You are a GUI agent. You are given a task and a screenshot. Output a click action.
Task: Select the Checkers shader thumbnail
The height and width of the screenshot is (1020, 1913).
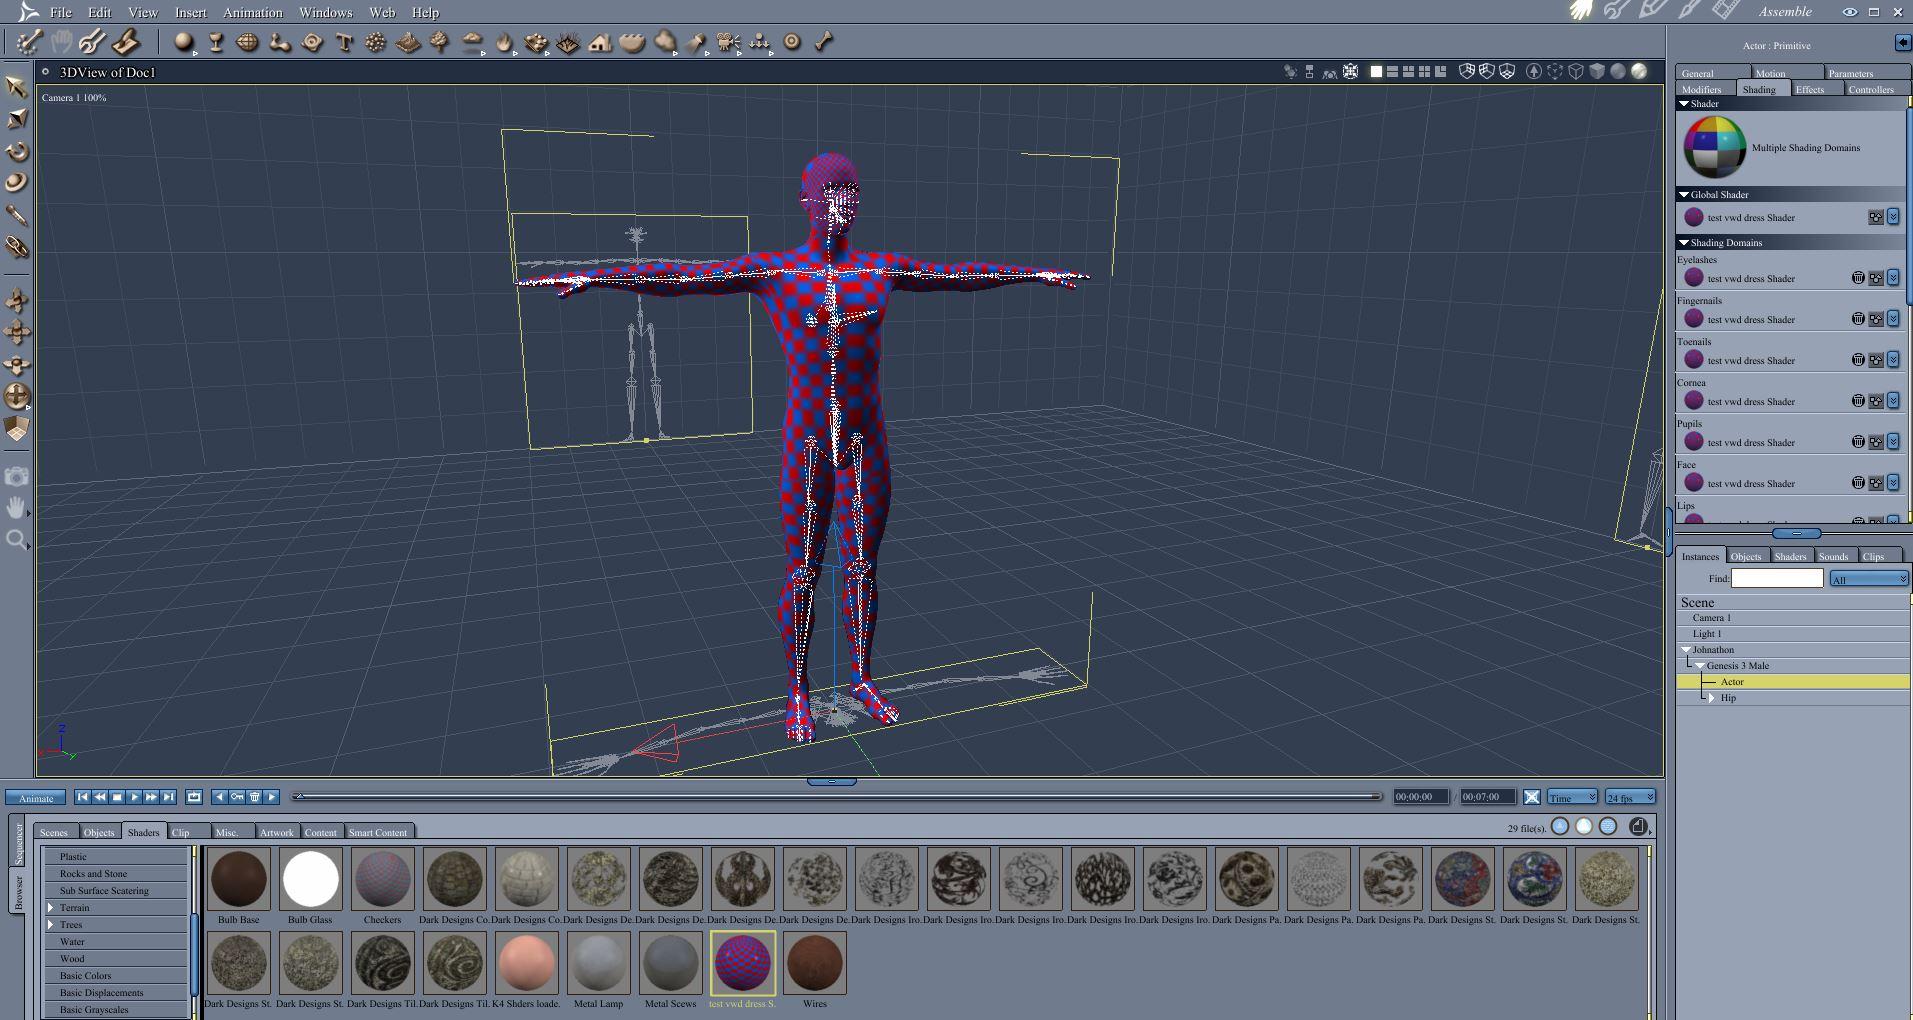point(383,880)
